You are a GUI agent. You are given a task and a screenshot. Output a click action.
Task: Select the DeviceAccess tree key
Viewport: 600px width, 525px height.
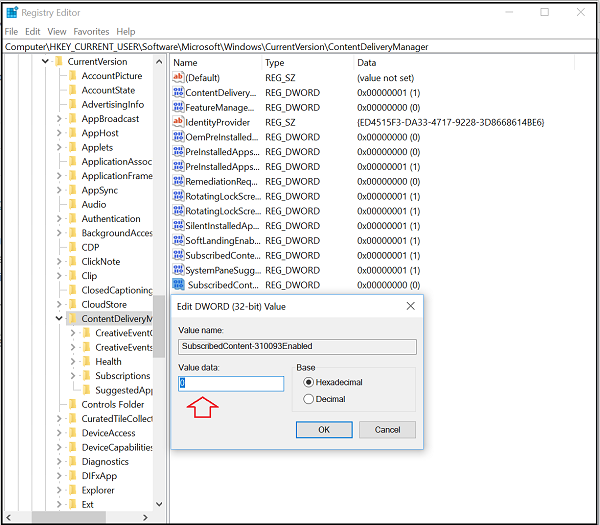[108, 433]
